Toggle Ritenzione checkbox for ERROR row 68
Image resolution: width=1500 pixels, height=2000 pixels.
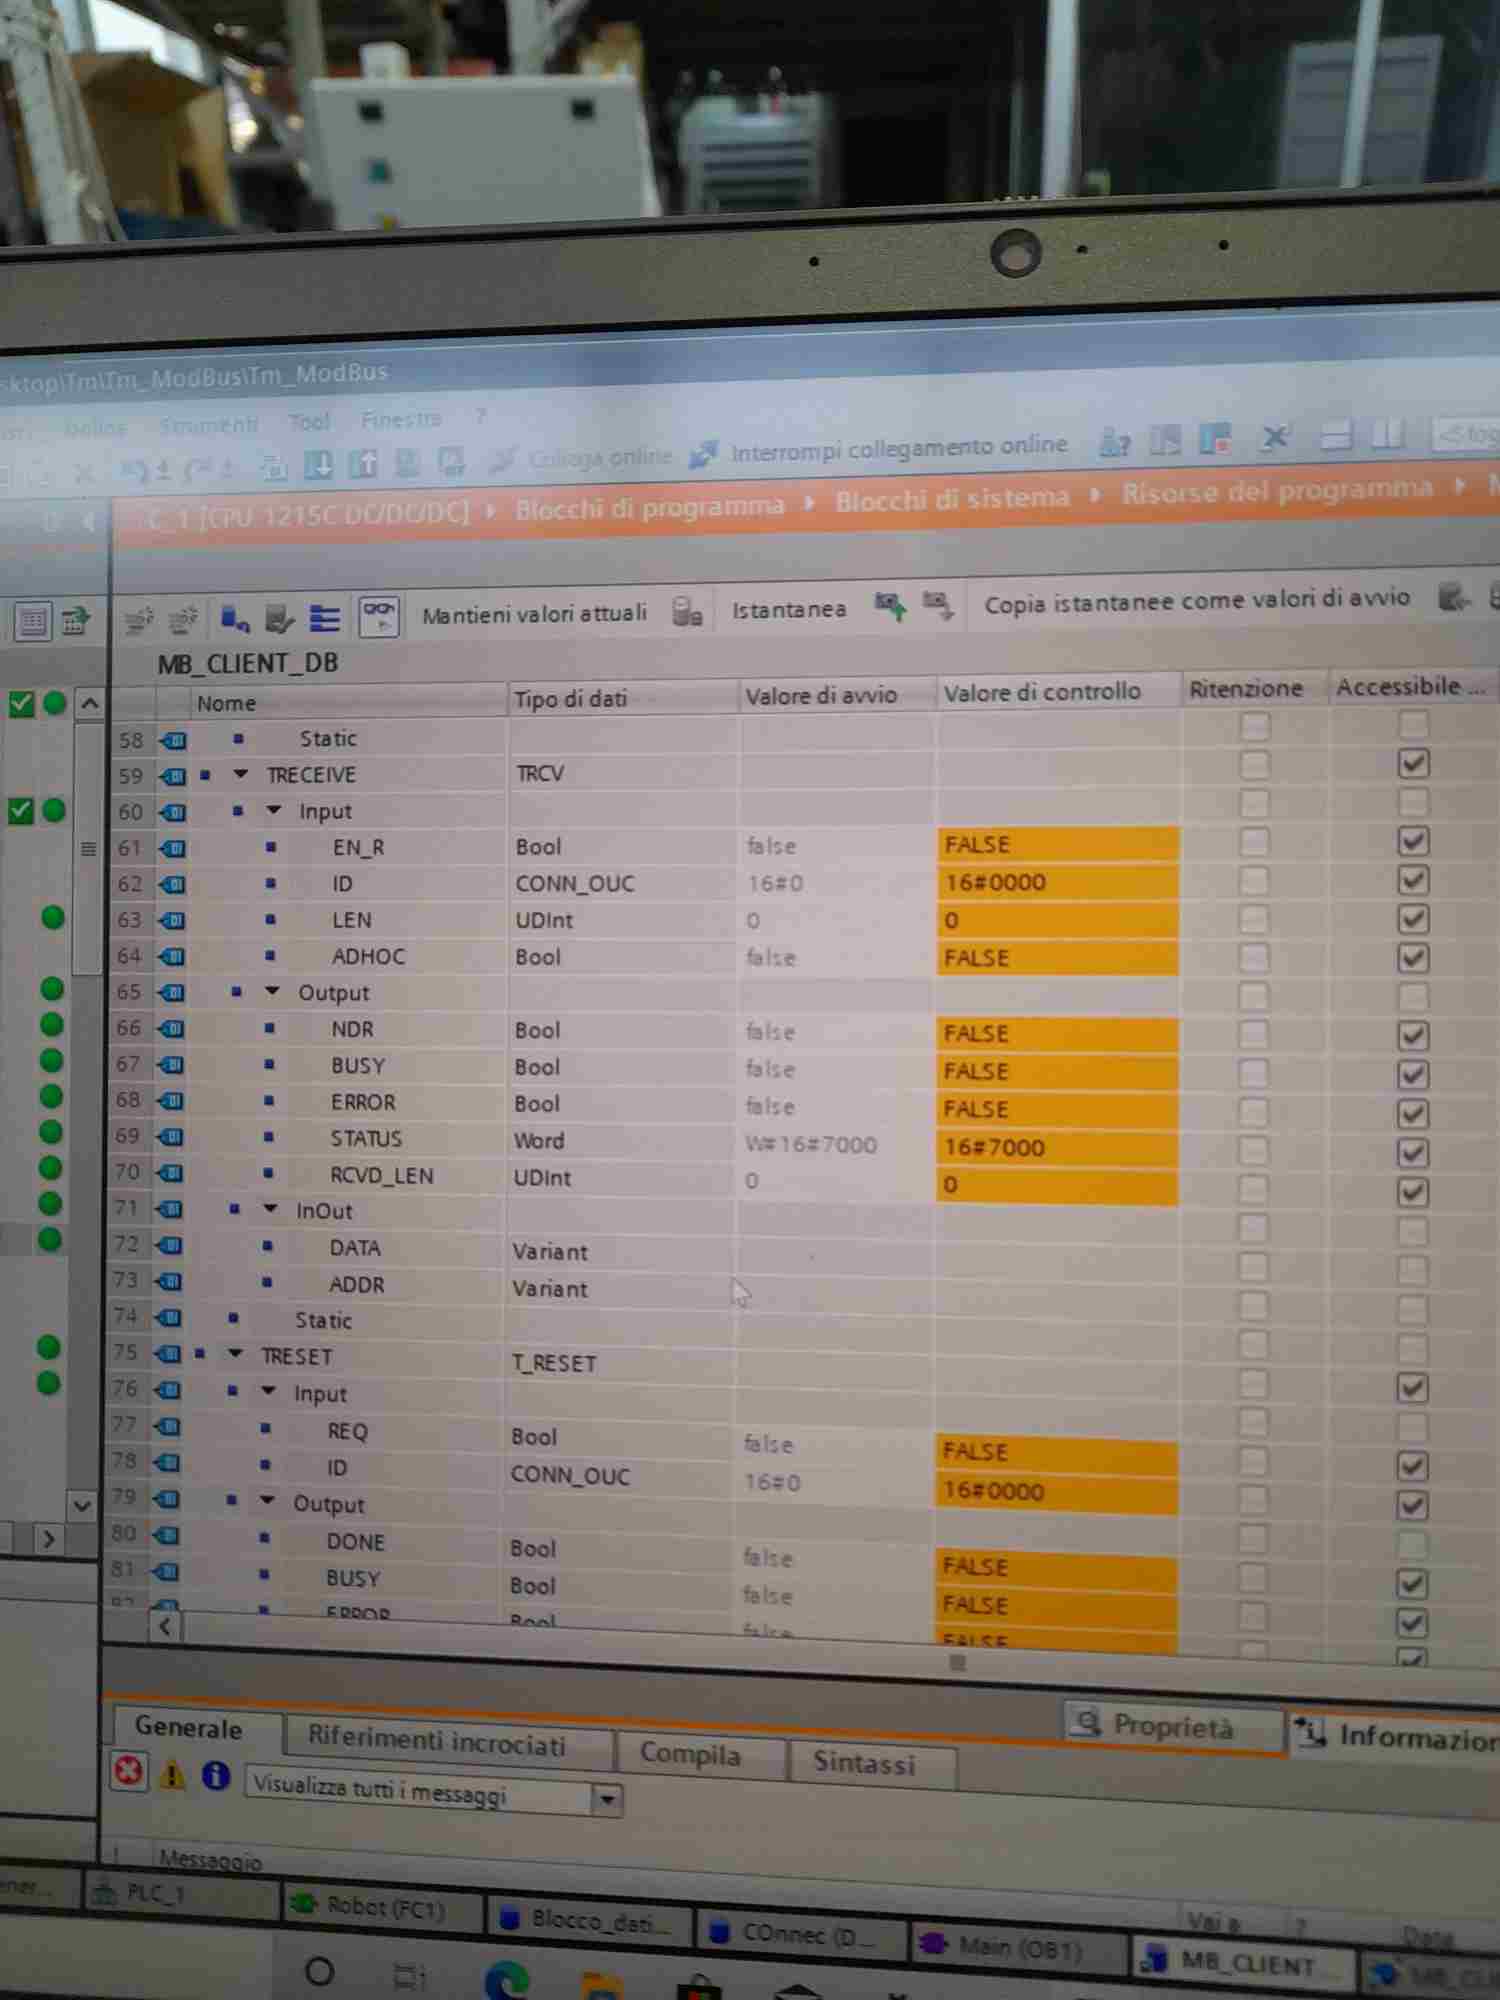[1253, 1111]
